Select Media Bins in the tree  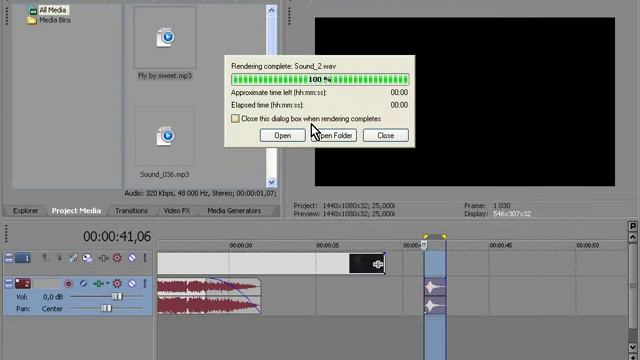tap(55, 20)
